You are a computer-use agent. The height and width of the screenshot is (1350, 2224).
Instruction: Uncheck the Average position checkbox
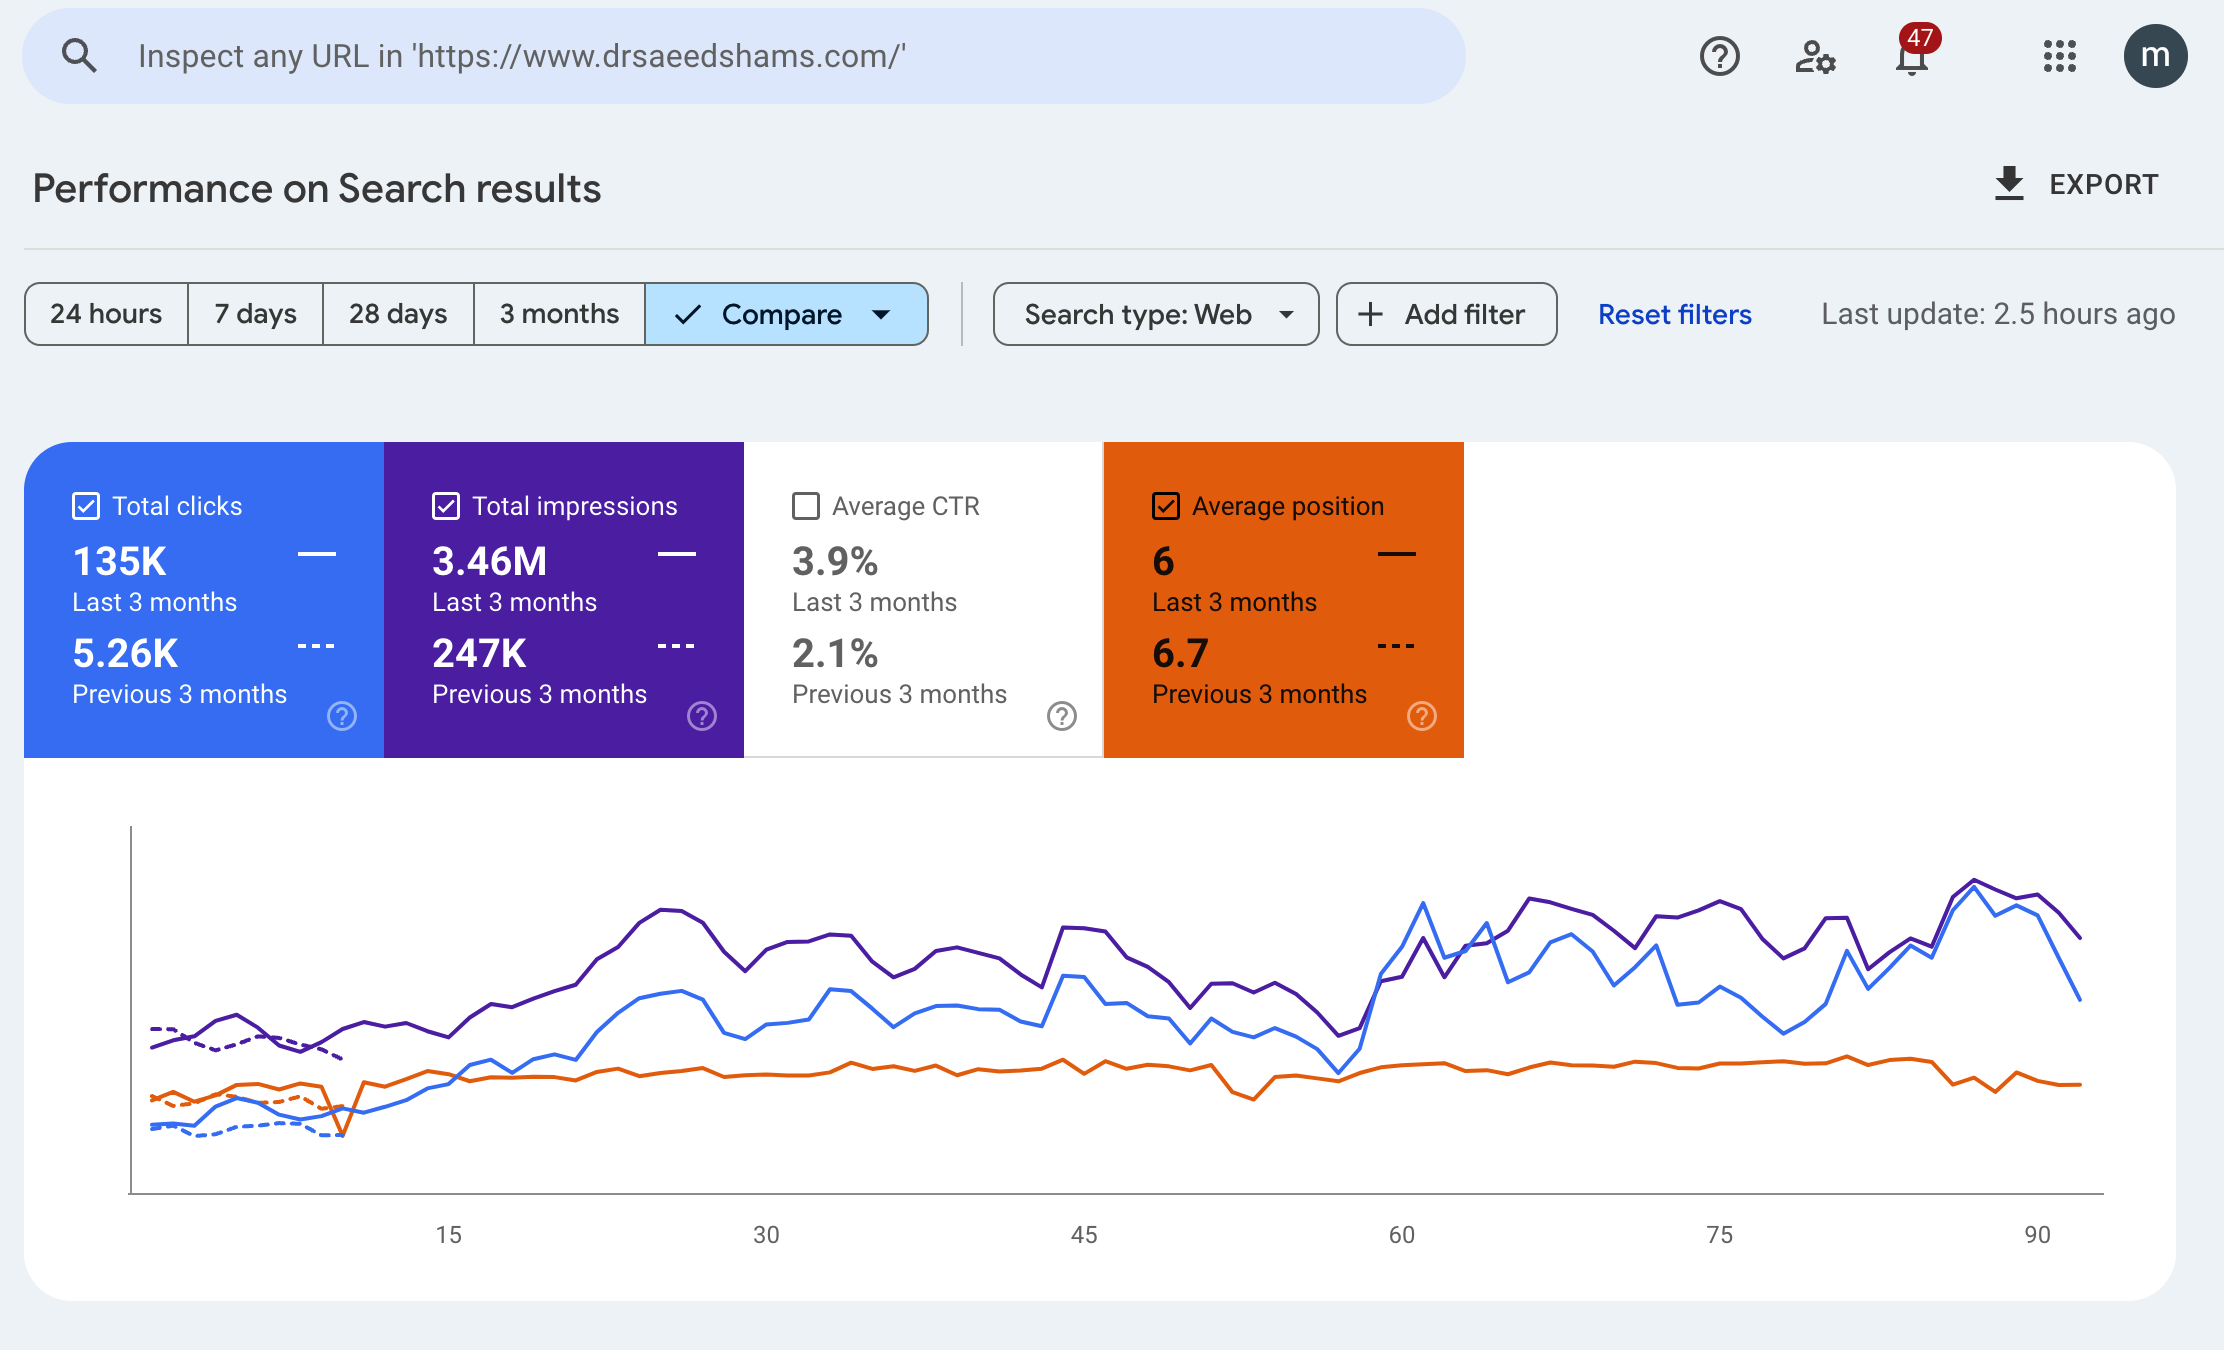point(1166,506)
